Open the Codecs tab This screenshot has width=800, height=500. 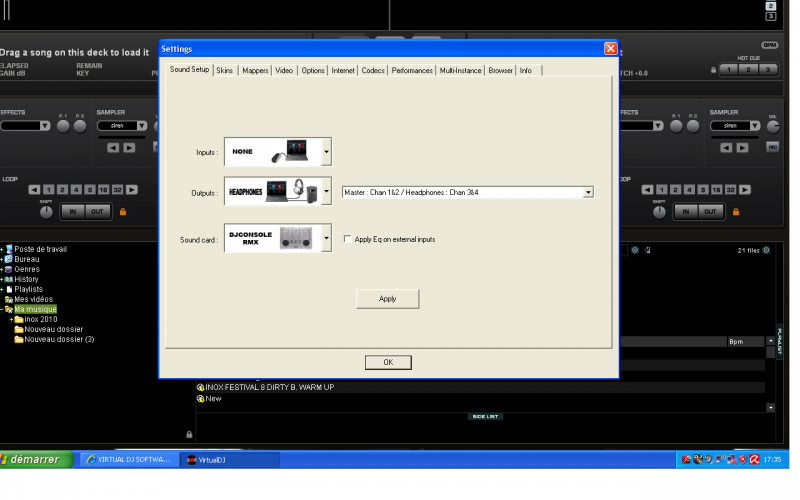click(373, 71)
